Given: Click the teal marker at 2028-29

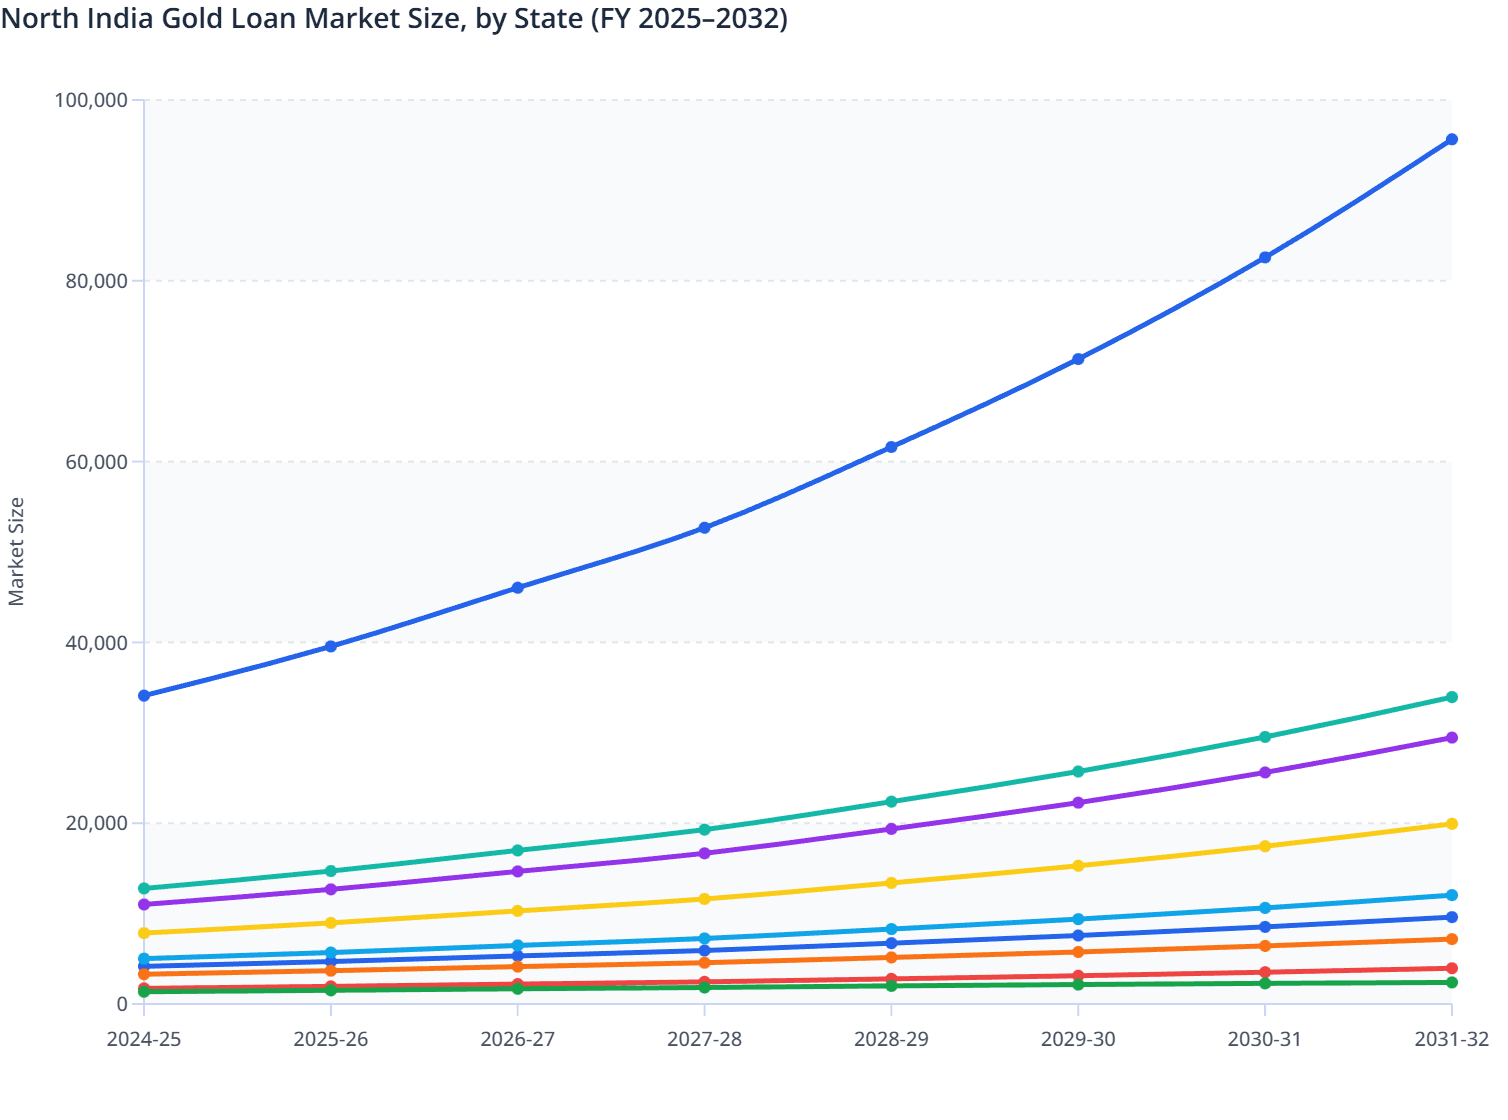Looking at the screenshot, I should 891,800.
